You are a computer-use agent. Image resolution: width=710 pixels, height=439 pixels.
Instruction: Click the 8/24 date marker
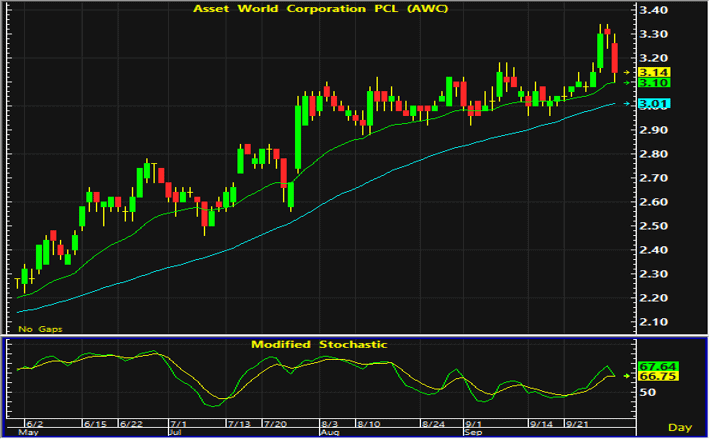pos(433,424)
